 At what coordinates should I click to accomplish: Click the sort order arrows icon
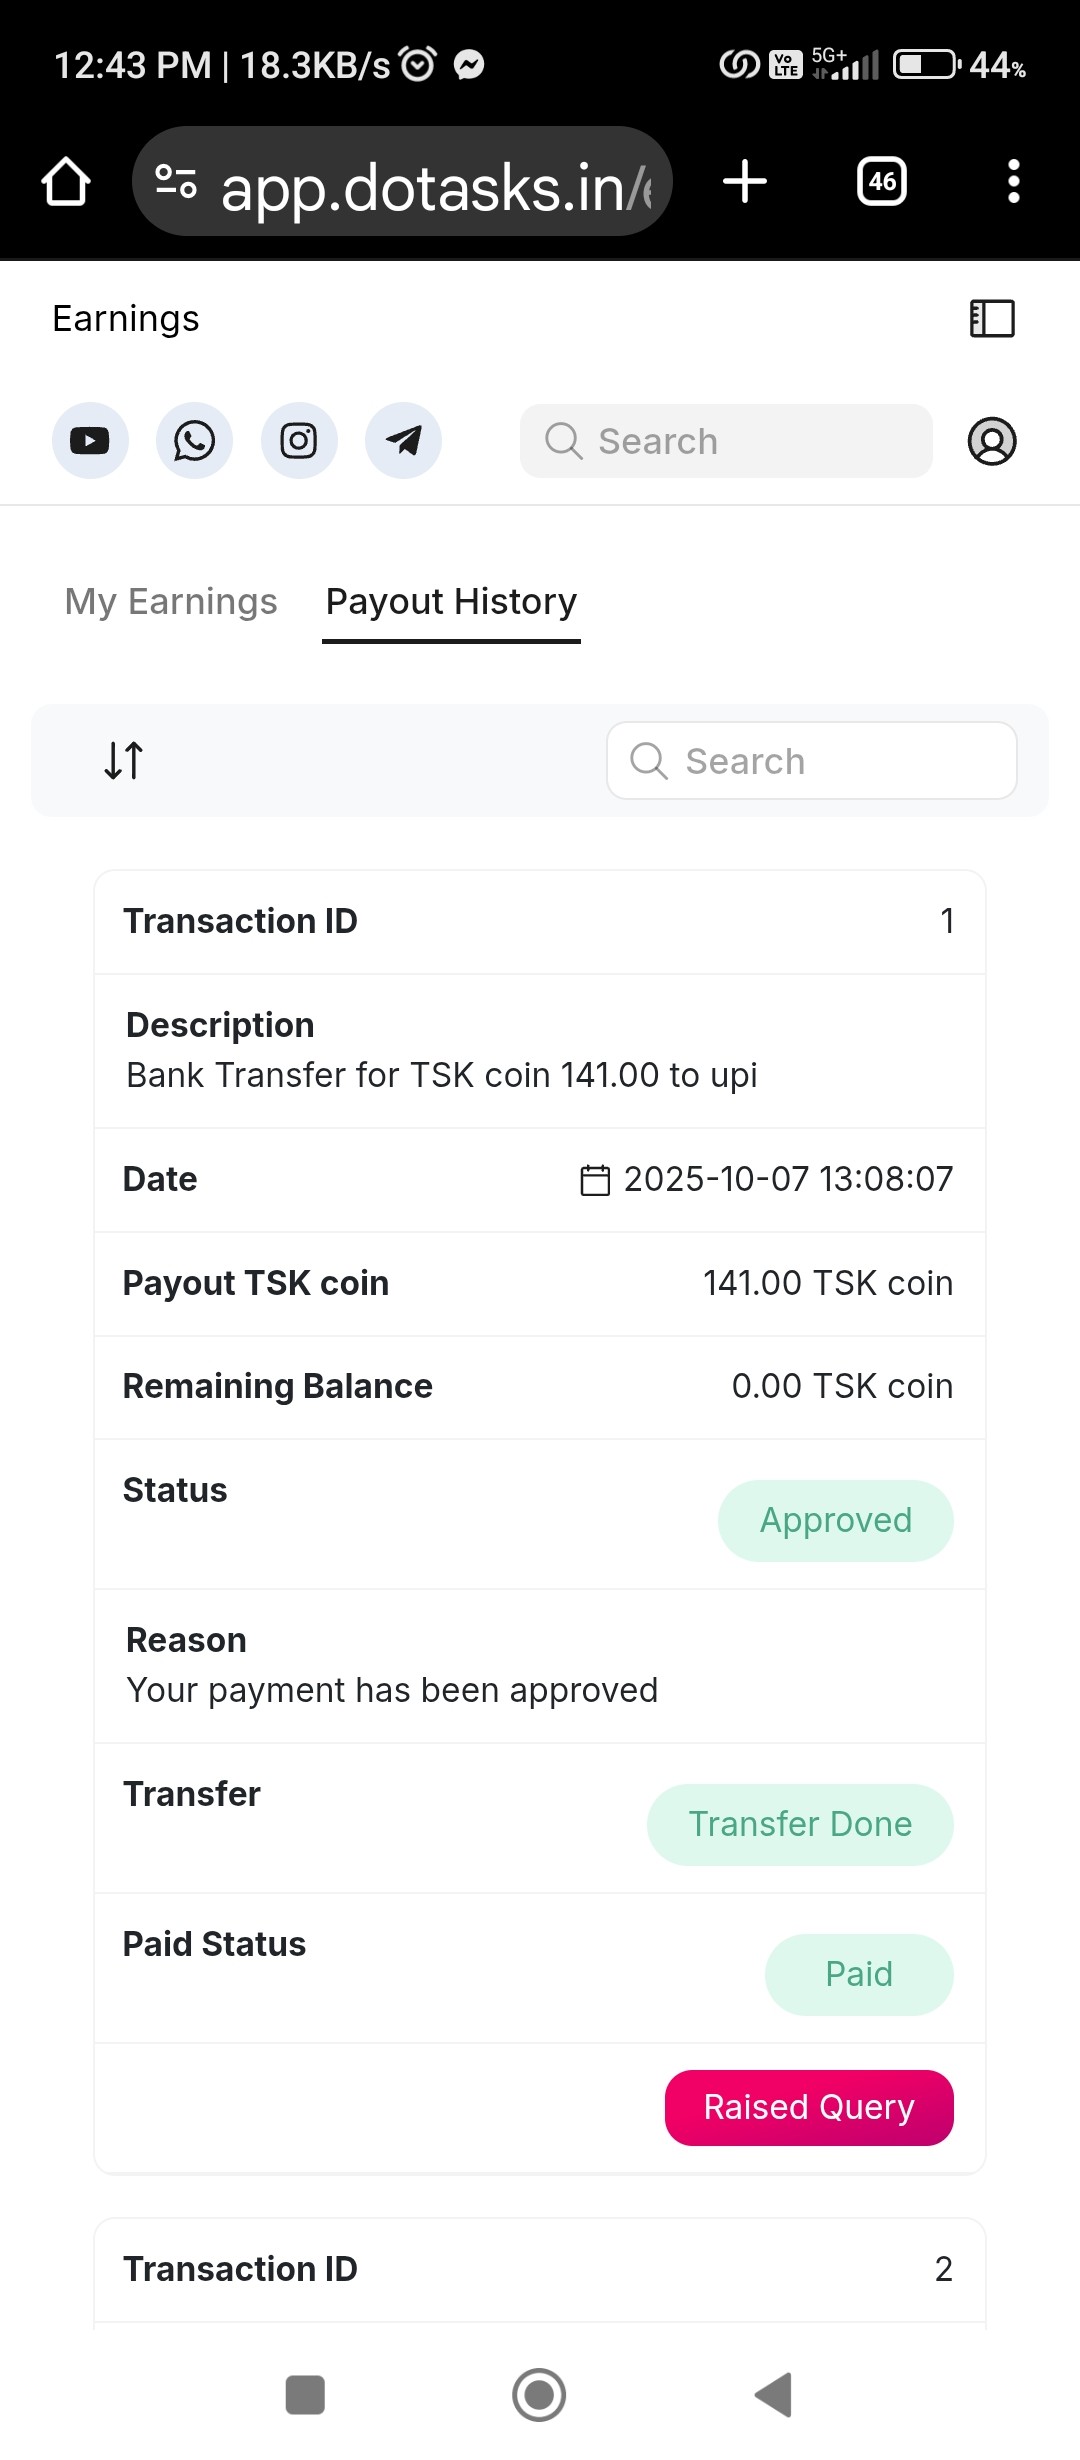click(x=124, y=760)
